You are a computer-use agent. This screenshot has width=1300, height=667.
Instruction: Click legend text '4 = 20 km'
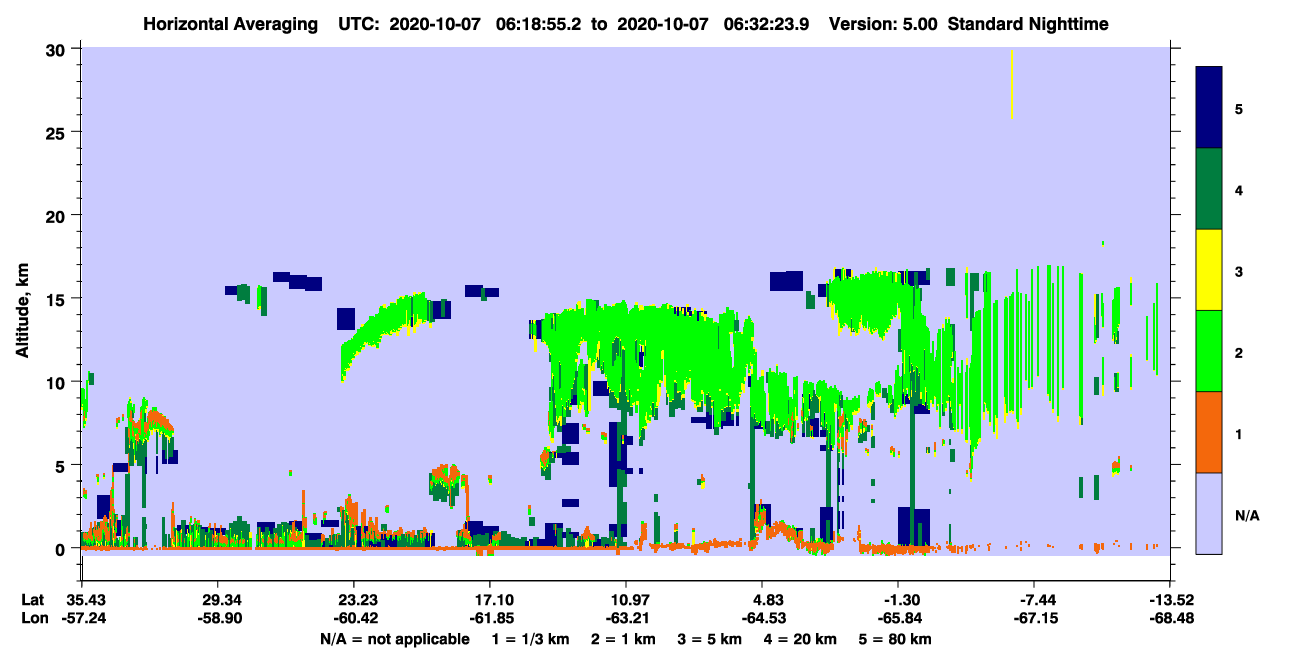click(799, 639)
